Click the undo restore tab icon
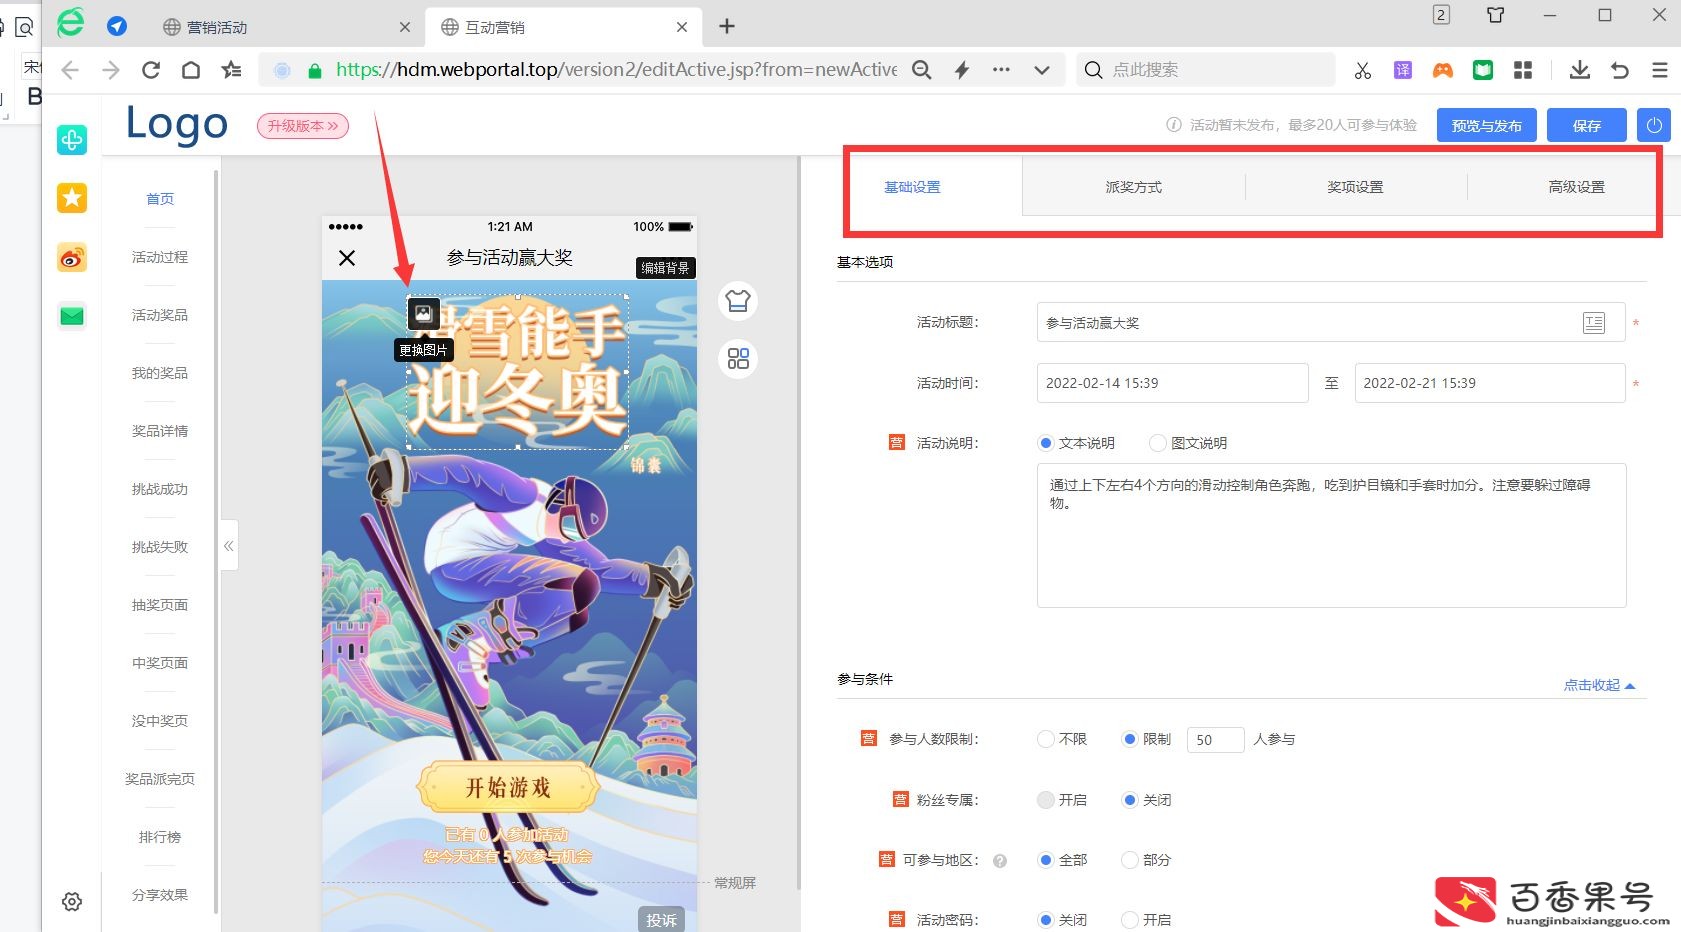 pos(1620,70)
